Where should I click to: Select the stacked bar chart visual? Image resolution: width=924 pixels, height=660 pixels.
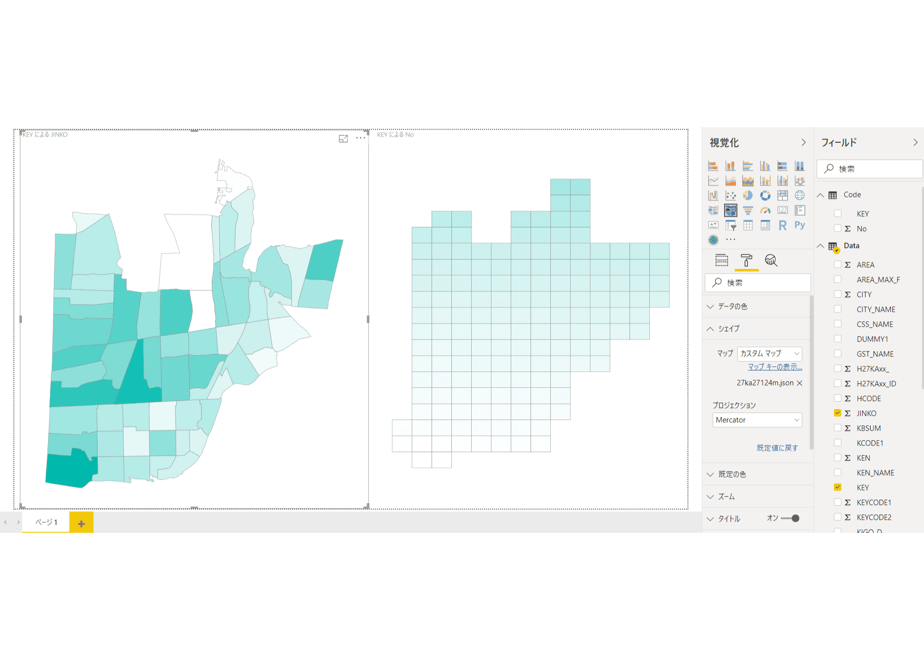(713, 166)
